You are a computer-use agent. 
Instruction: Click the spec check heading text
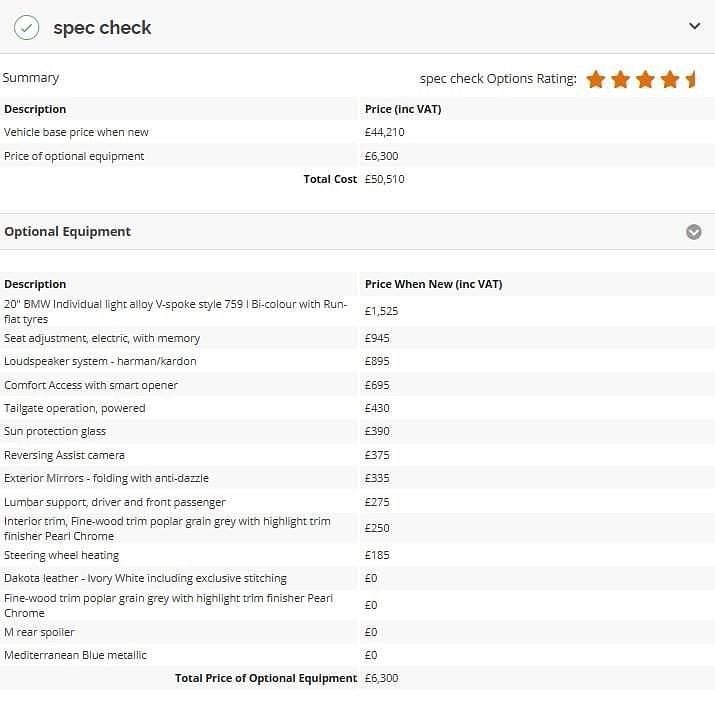pyautogui.click(x=102, y=28)
